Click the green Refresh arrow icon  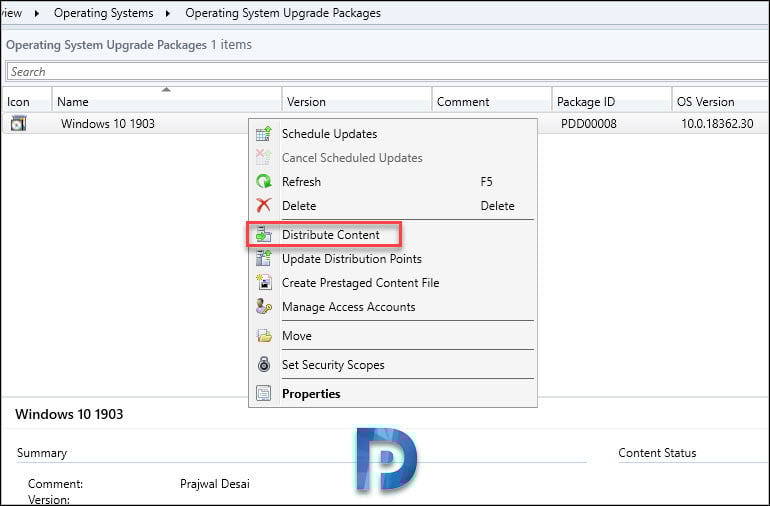tap(264, 182)
